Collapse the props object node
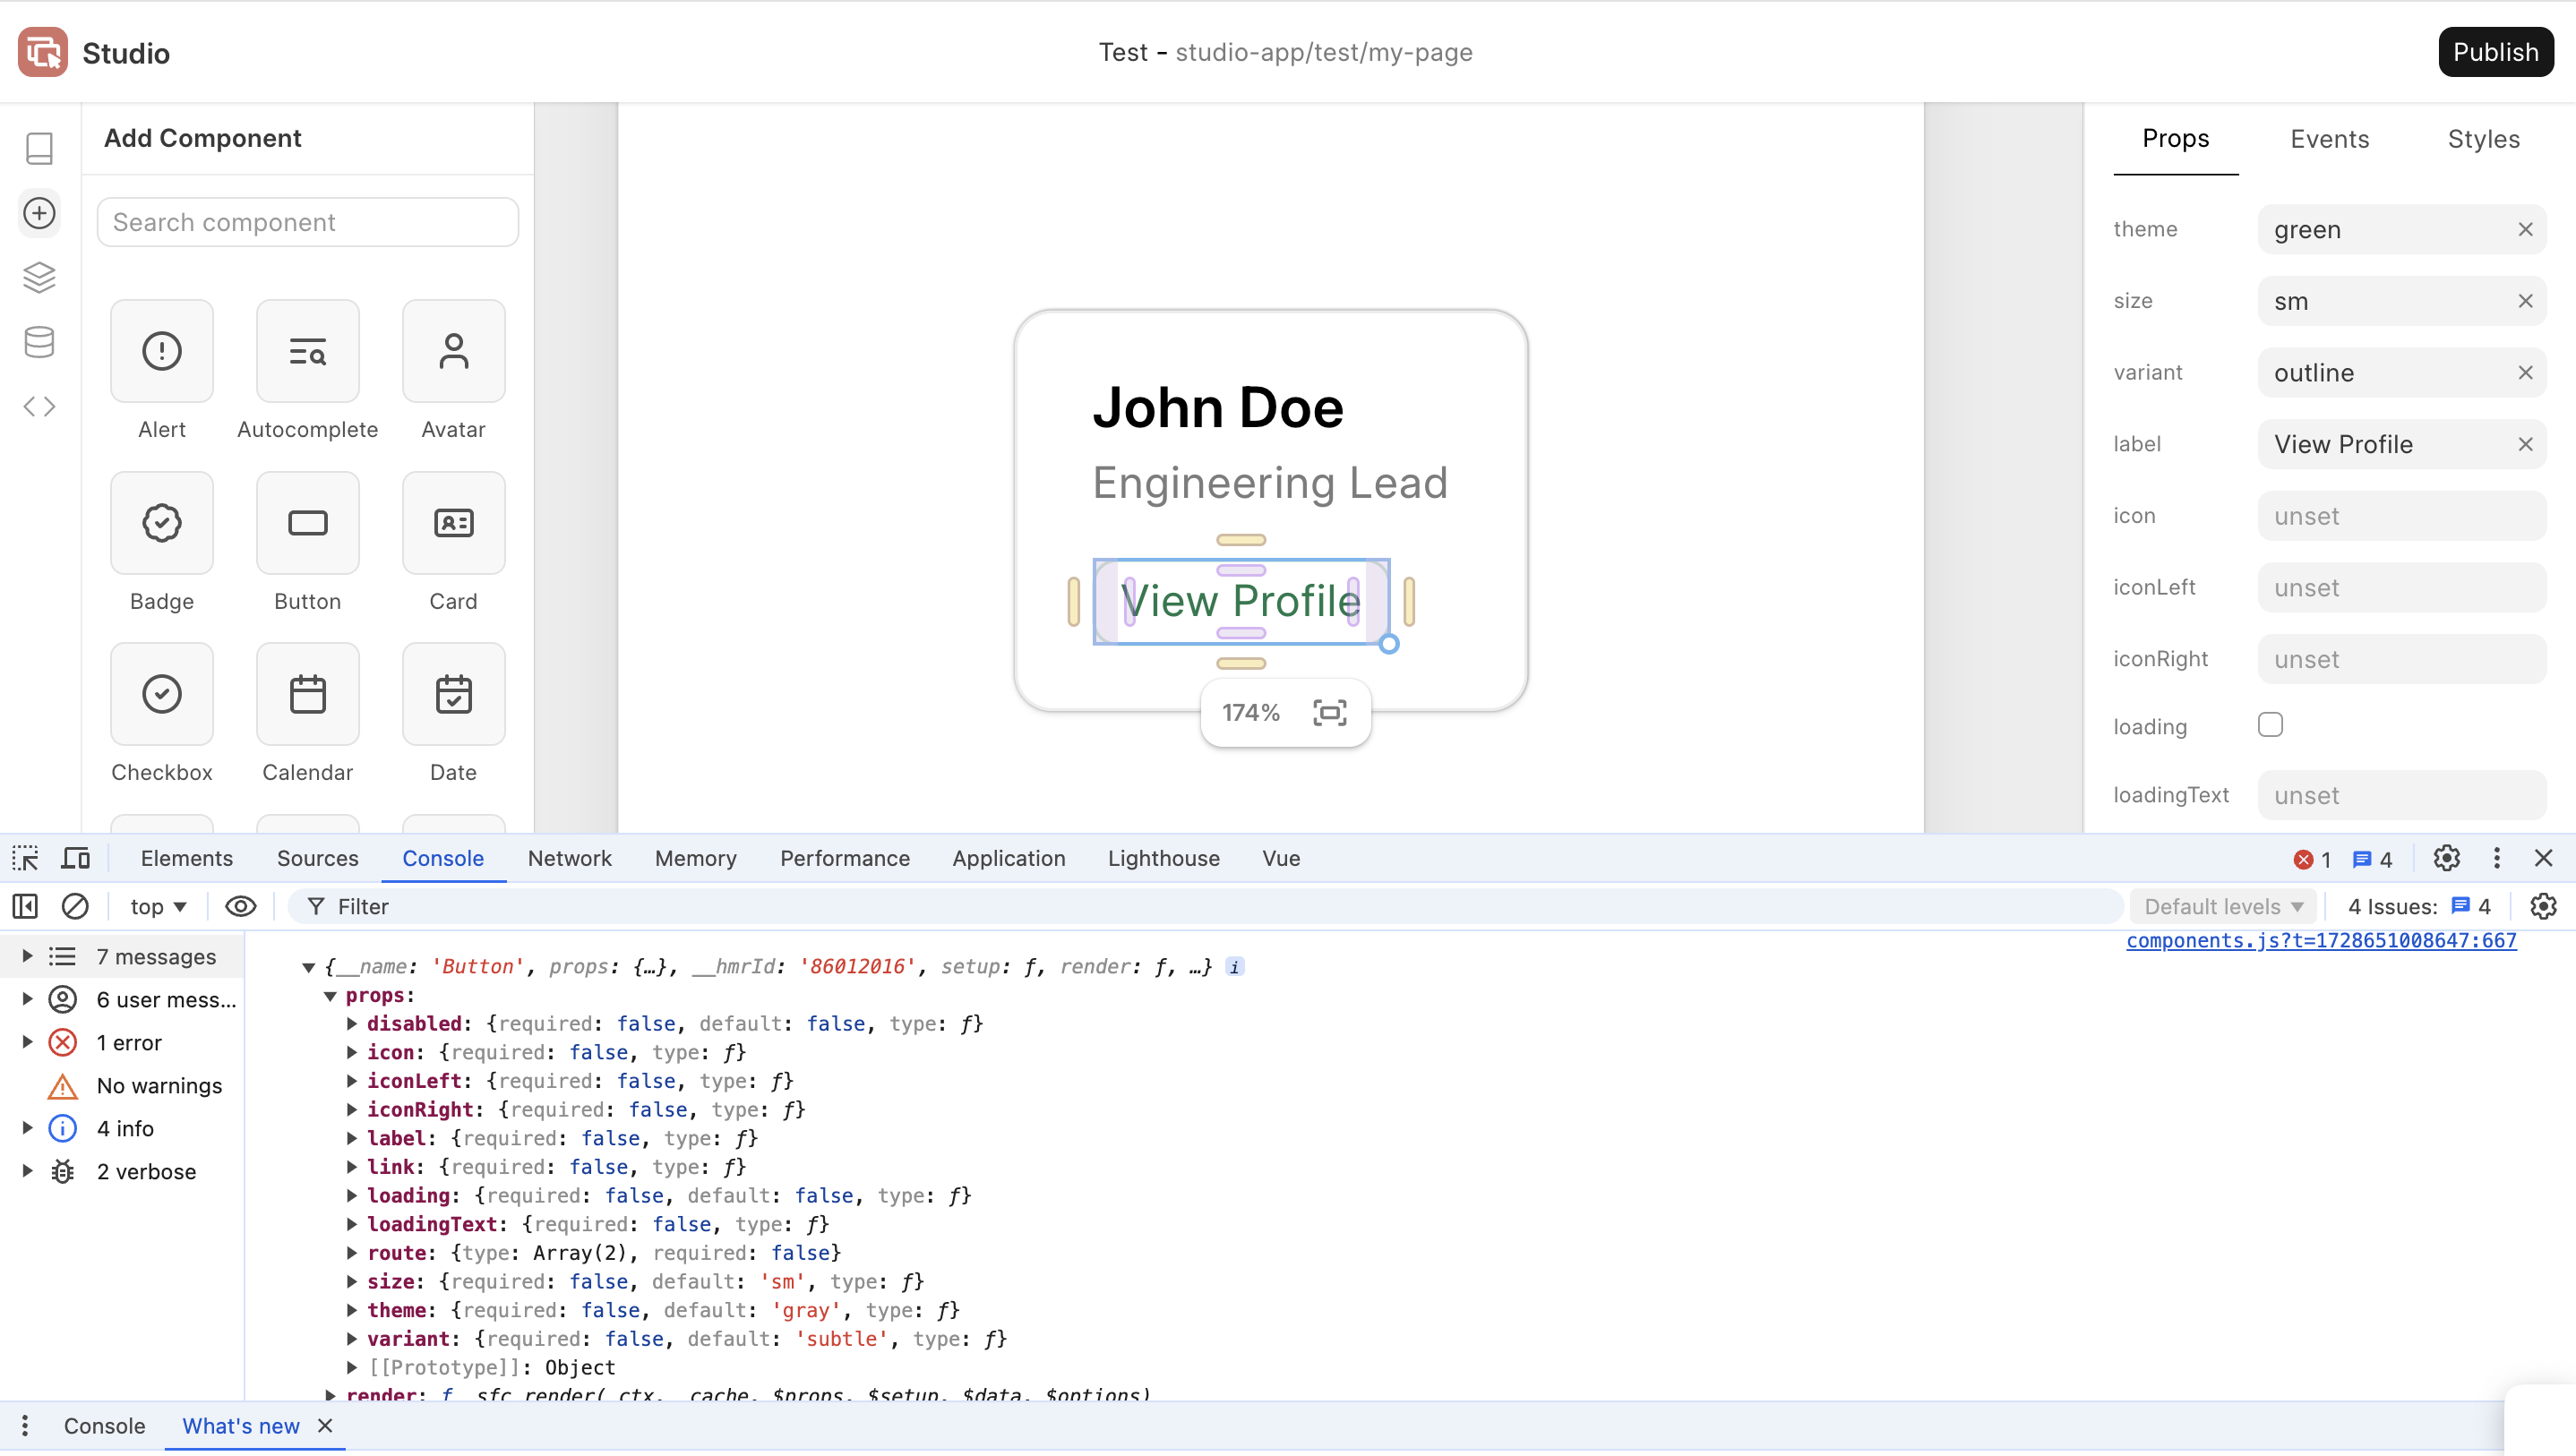 (330, 996)
